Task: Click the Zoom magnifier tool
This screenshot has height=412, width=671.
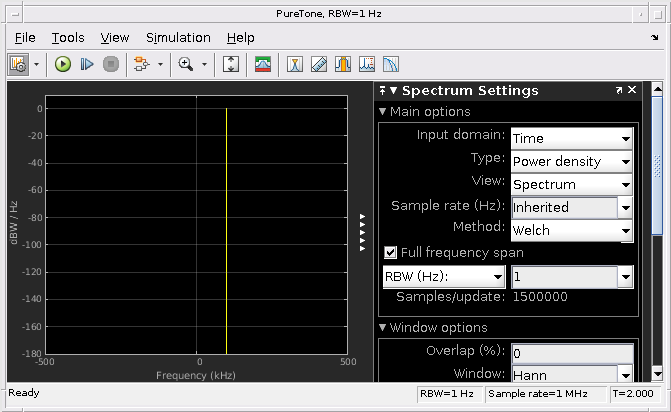Action: [x=185, y=64]
